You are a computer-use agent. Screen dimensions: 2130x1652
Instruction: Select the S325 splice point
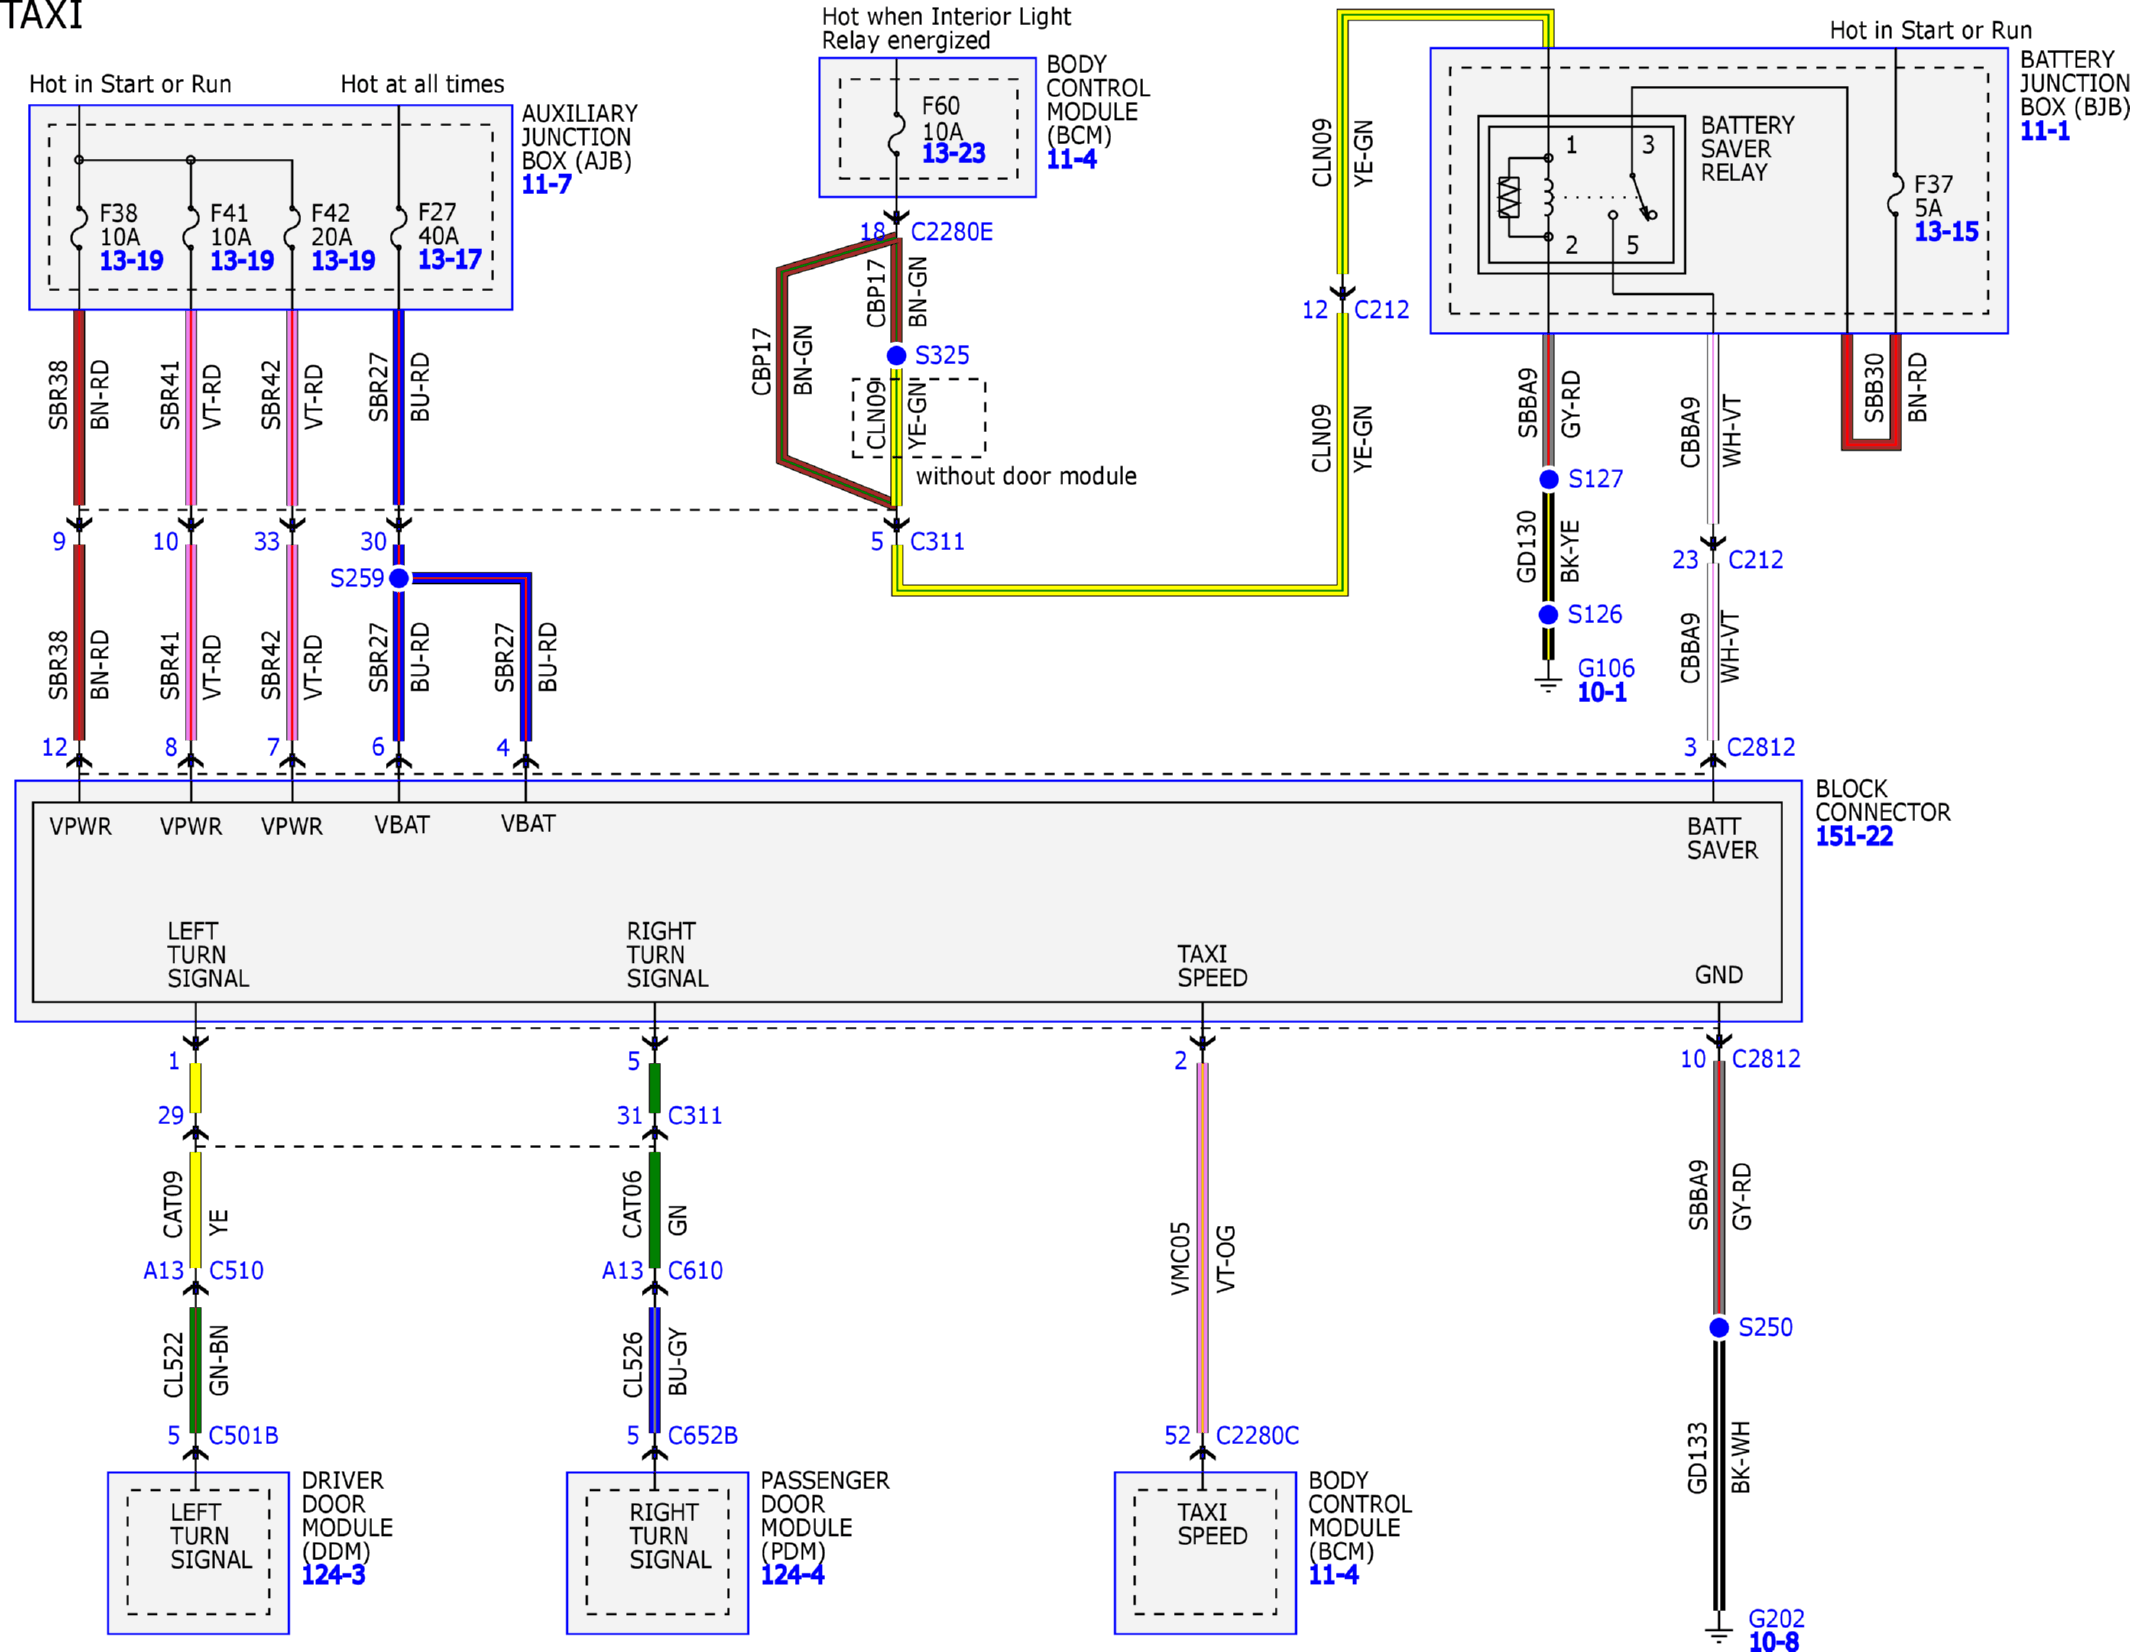(896, 355)
